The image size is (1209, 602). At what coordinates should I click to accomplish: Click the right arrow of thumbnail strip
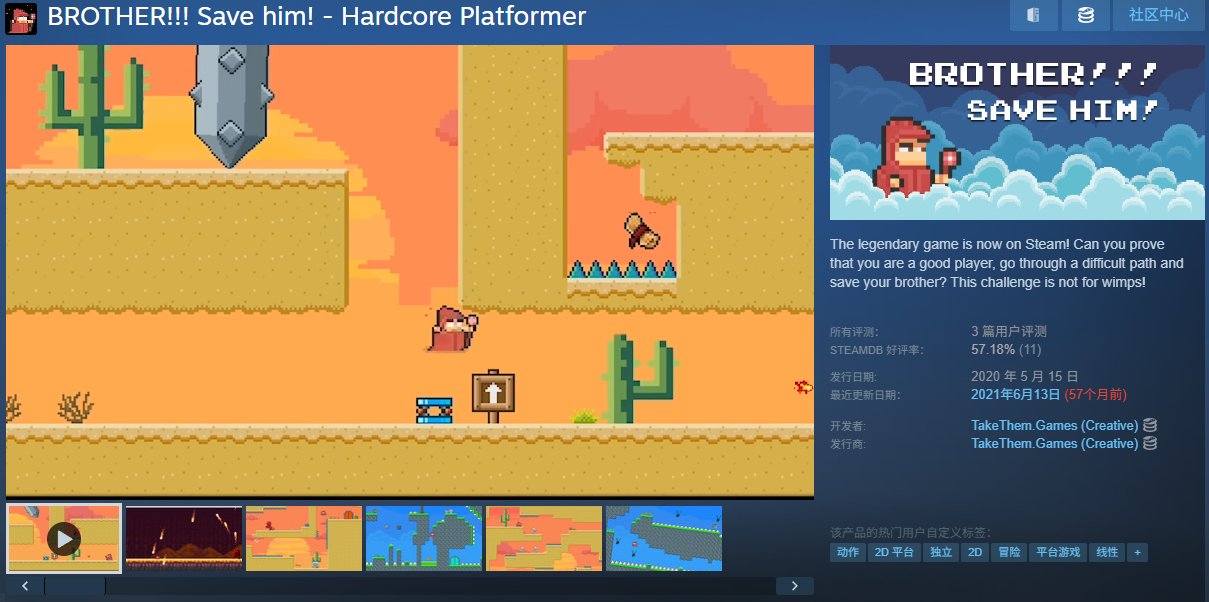click(x=795, y=586)
